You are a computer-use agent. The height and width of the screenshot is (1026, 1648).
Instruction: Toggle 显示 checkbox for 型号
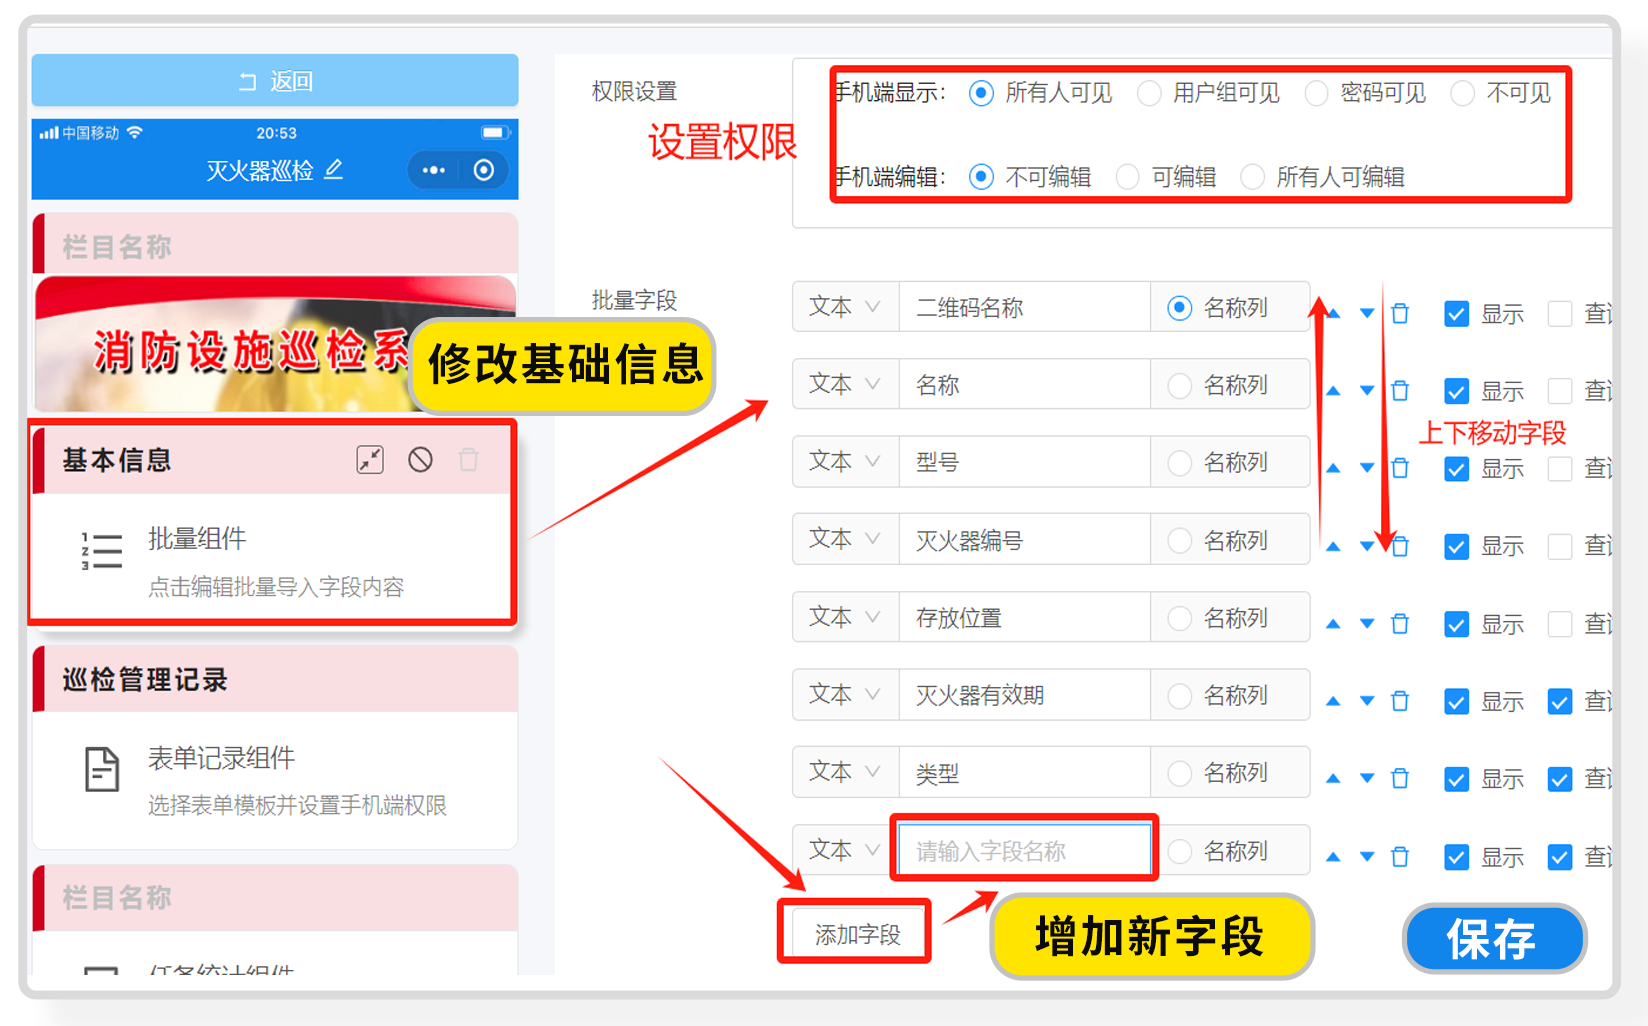click(x=1457, y=469)
